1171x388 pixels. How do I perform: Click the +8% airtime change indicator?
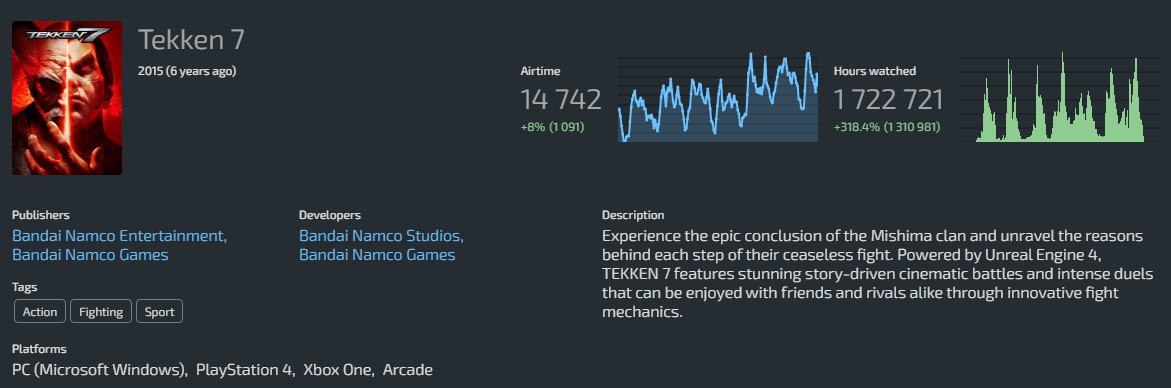point(553,128)
